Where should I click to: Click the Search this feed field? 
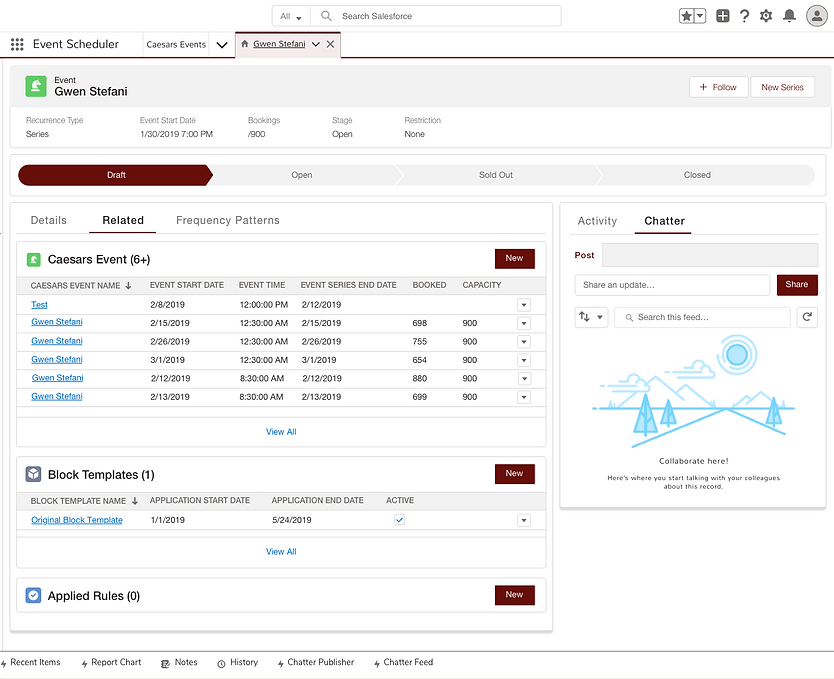tap(702, 317)
